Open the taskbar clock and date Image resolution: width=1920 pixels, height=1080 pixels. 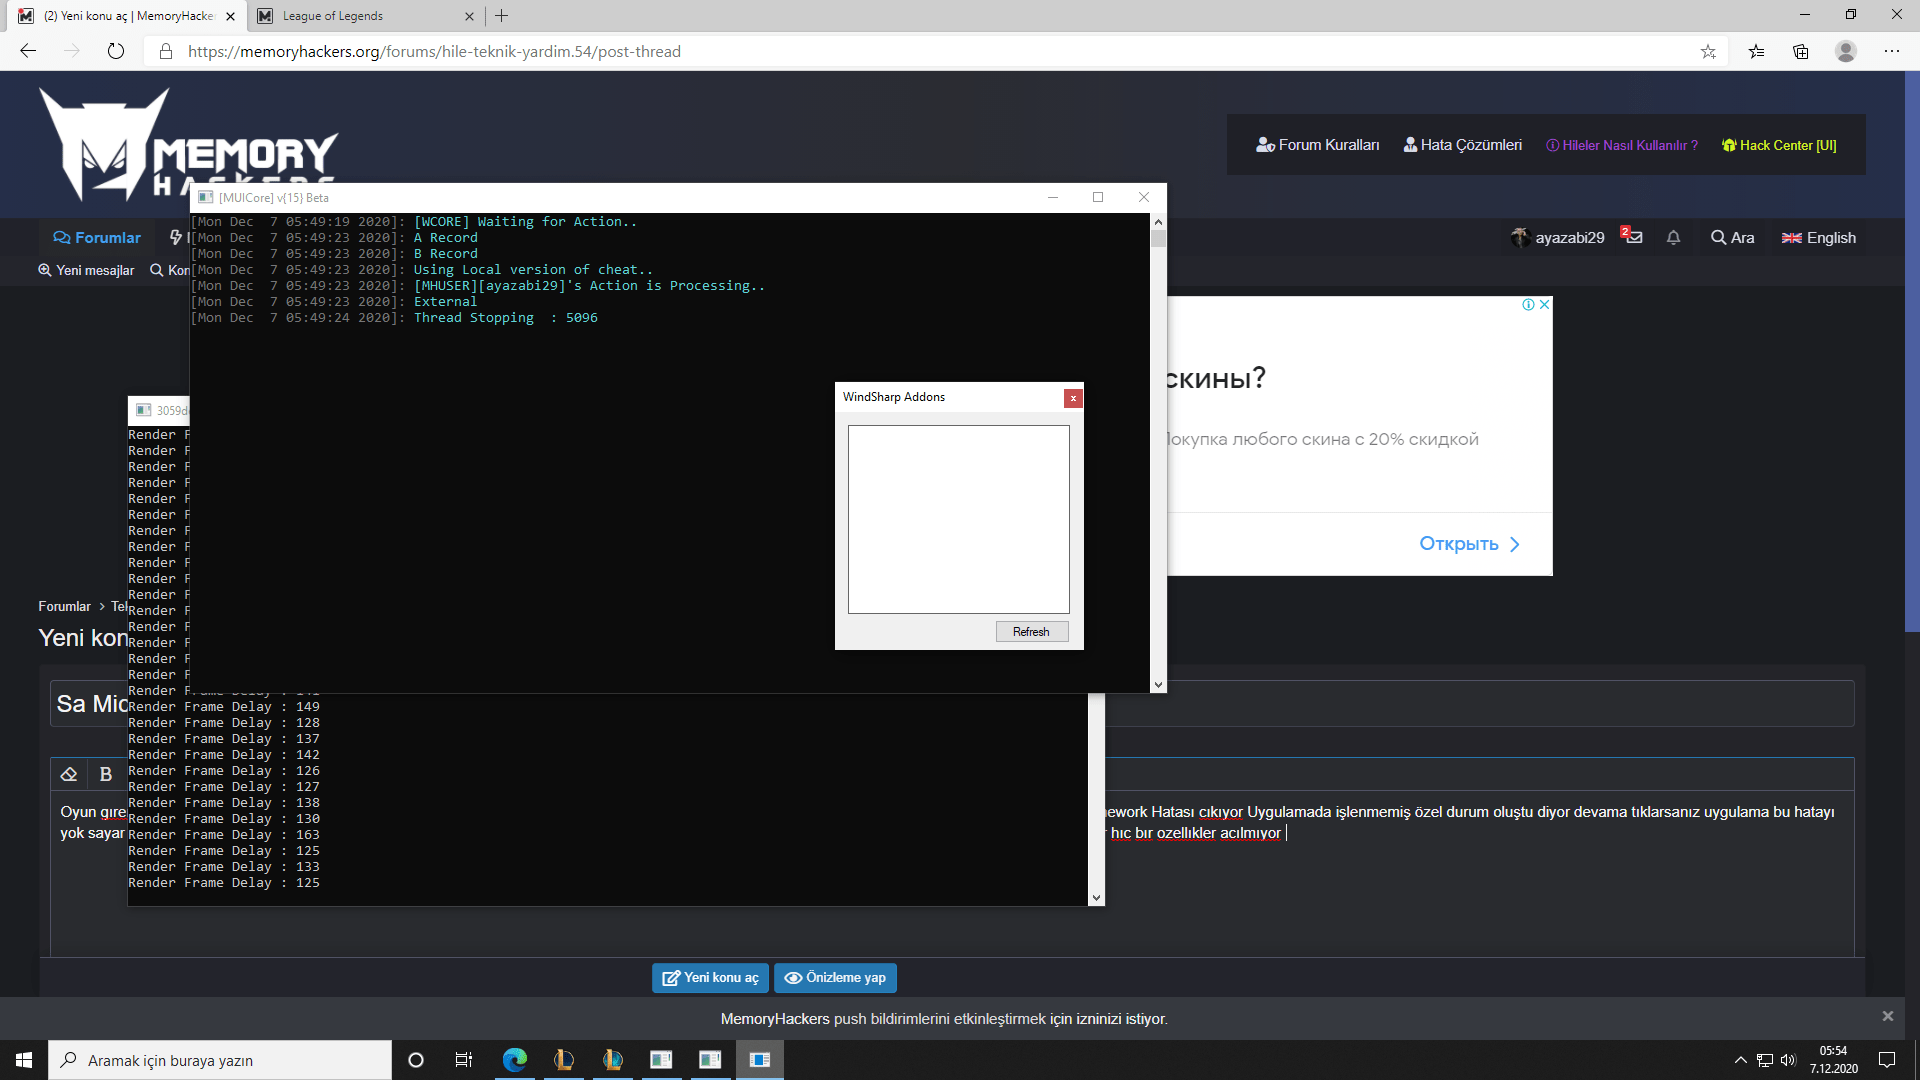point(1833,1060)
